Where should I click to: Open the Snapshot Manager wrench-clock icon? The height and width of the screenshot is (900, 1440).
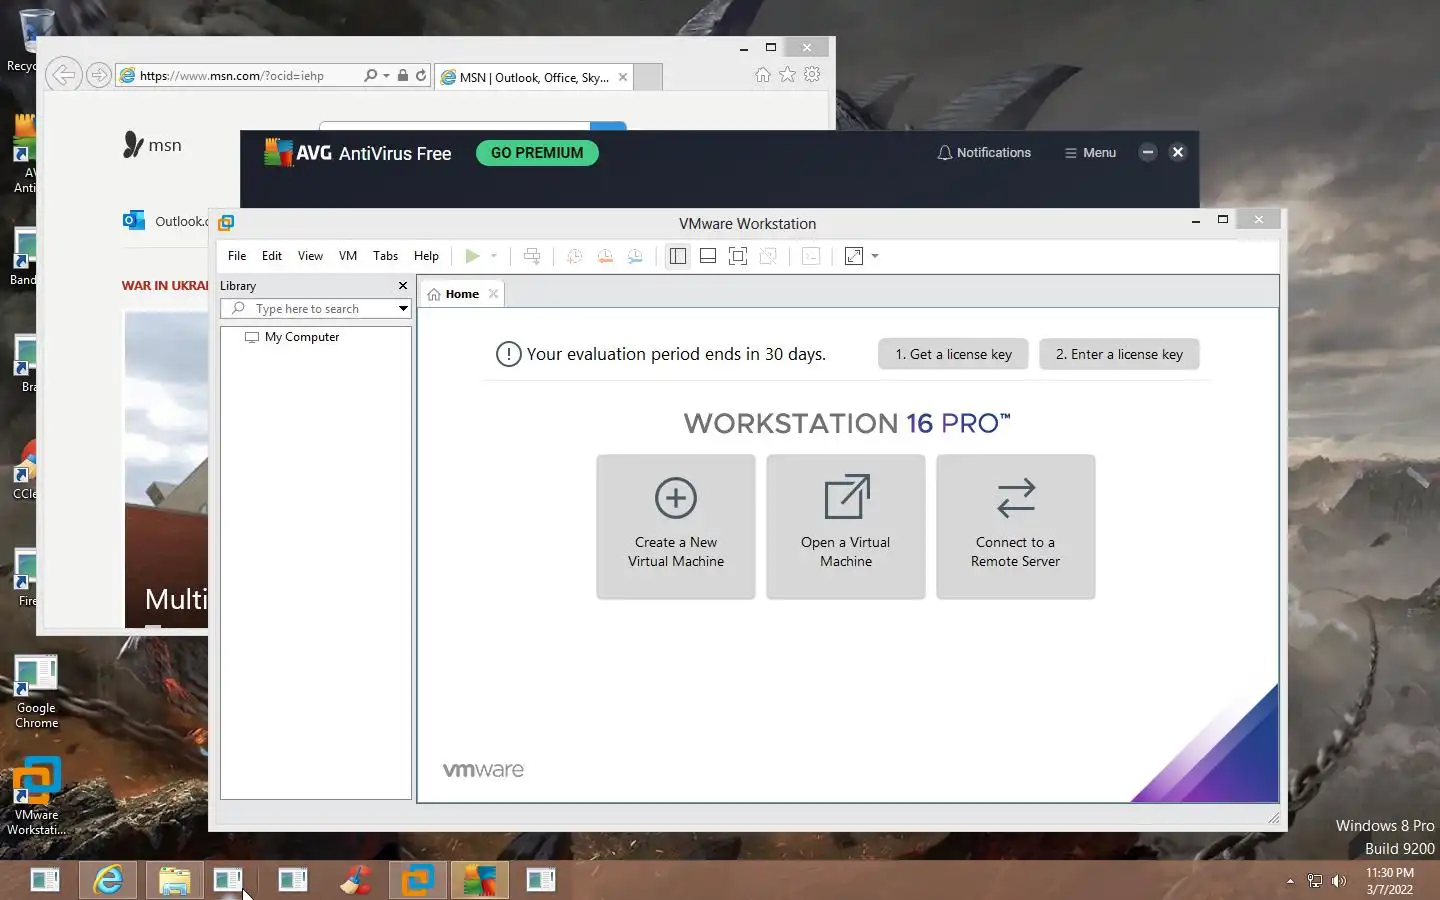(635, 256)
